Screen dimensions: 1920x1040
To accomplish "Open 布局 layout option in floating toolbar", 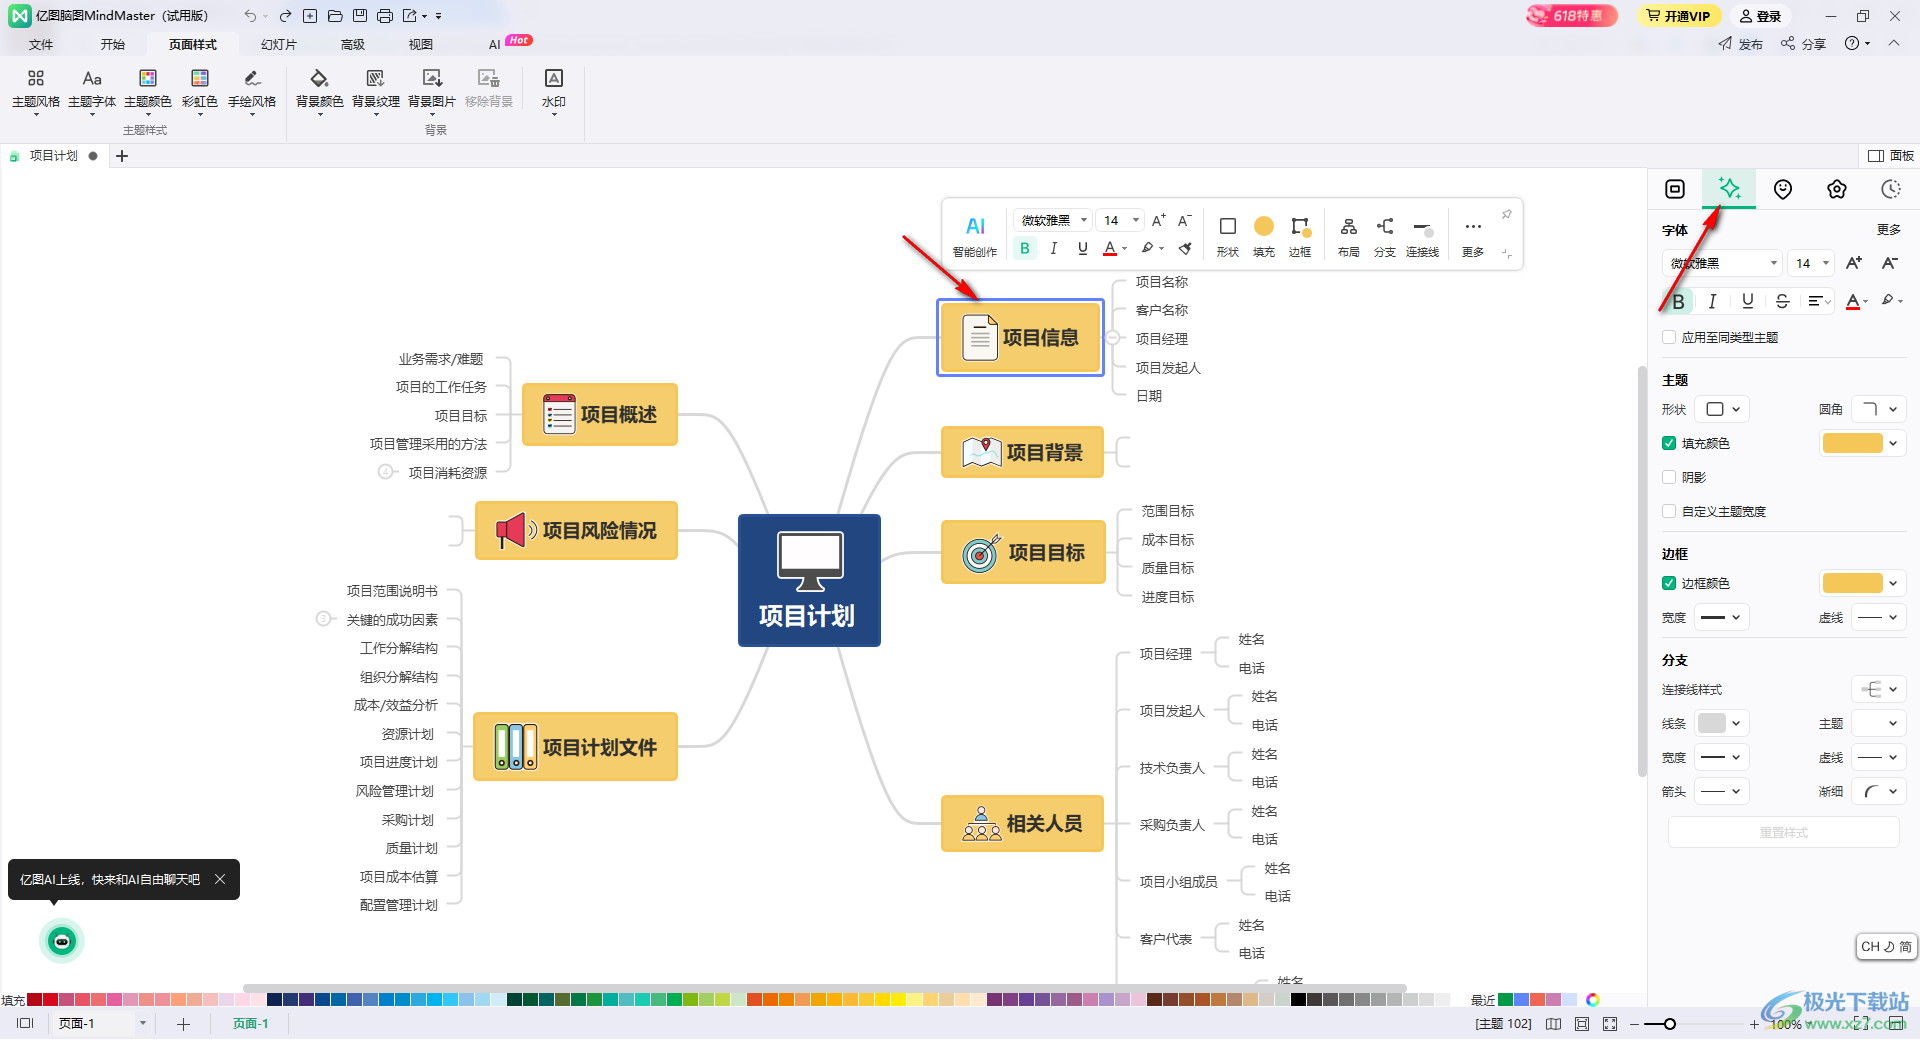I will click(x=1349, y=236).
